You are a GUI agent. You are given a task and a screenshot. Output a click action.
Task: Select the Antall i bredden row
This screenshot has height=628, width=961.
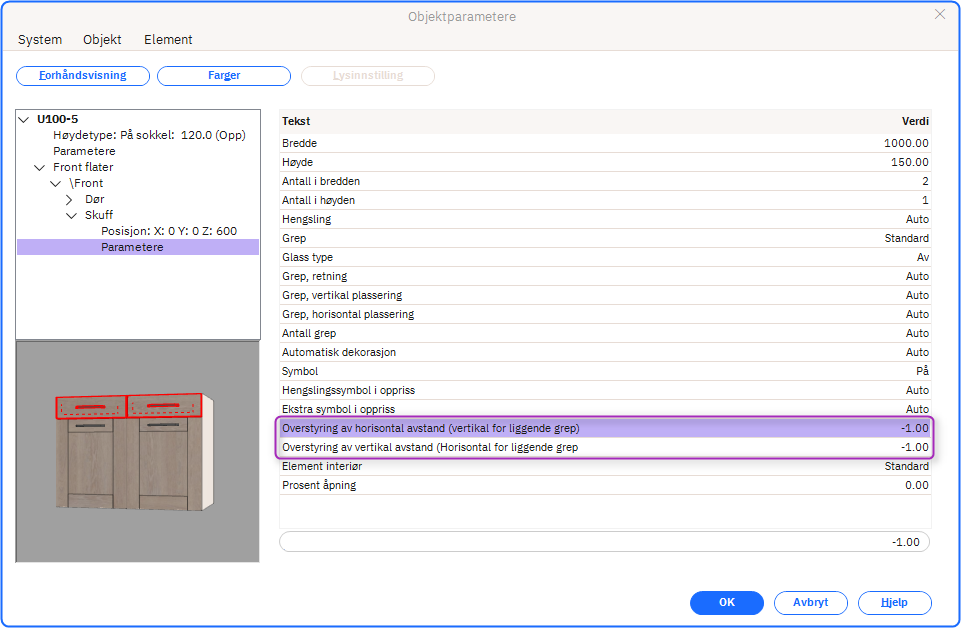[605, 181]
